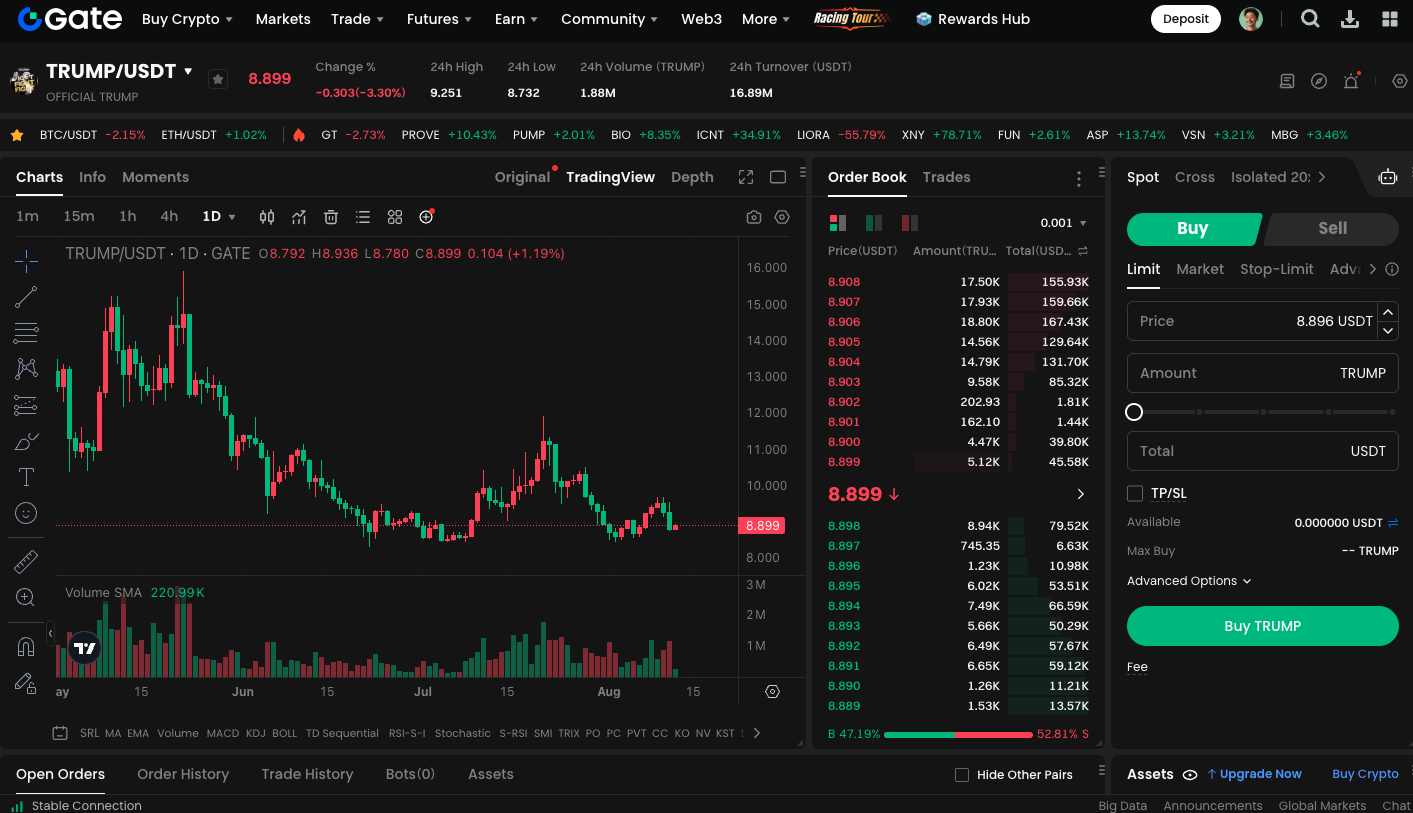Switch to the Stop-Limit order tab
Viewport: 1413px width, 813px height.
click(1277, 269)
